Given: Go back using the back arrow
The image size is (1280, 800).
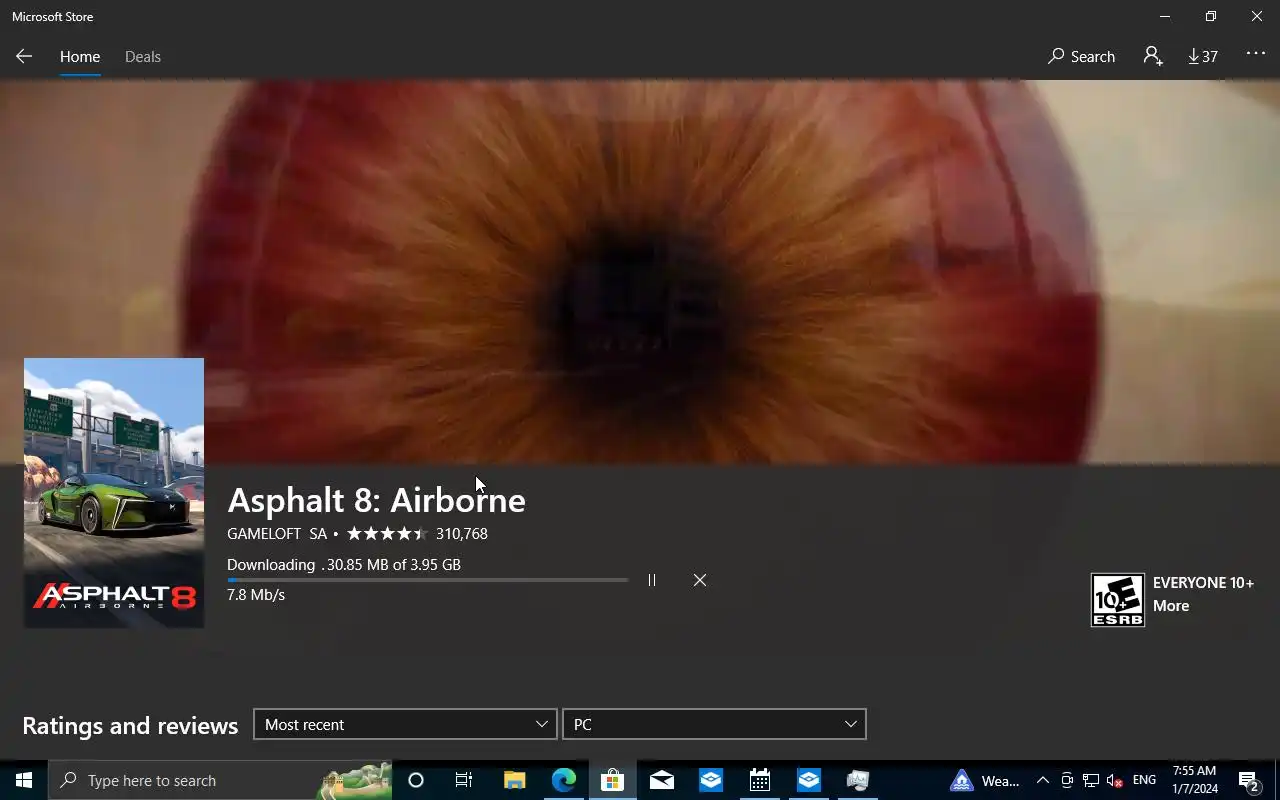Looking at the screenshot, I should (x=24, y=57).
